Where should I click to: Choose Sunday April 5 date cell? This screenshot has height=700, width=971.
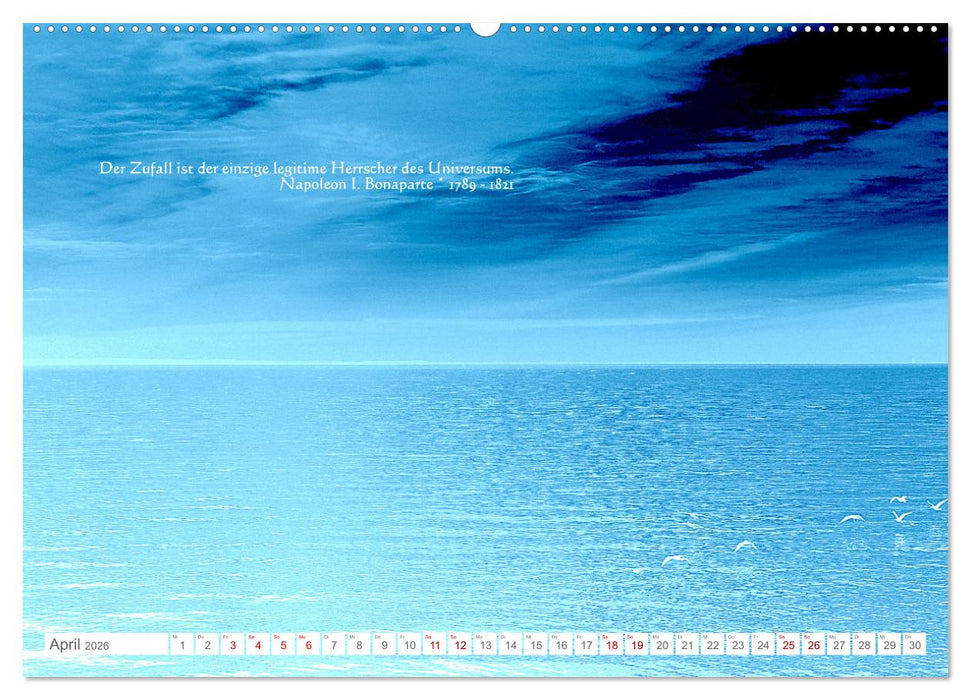[x=283, y=645]
